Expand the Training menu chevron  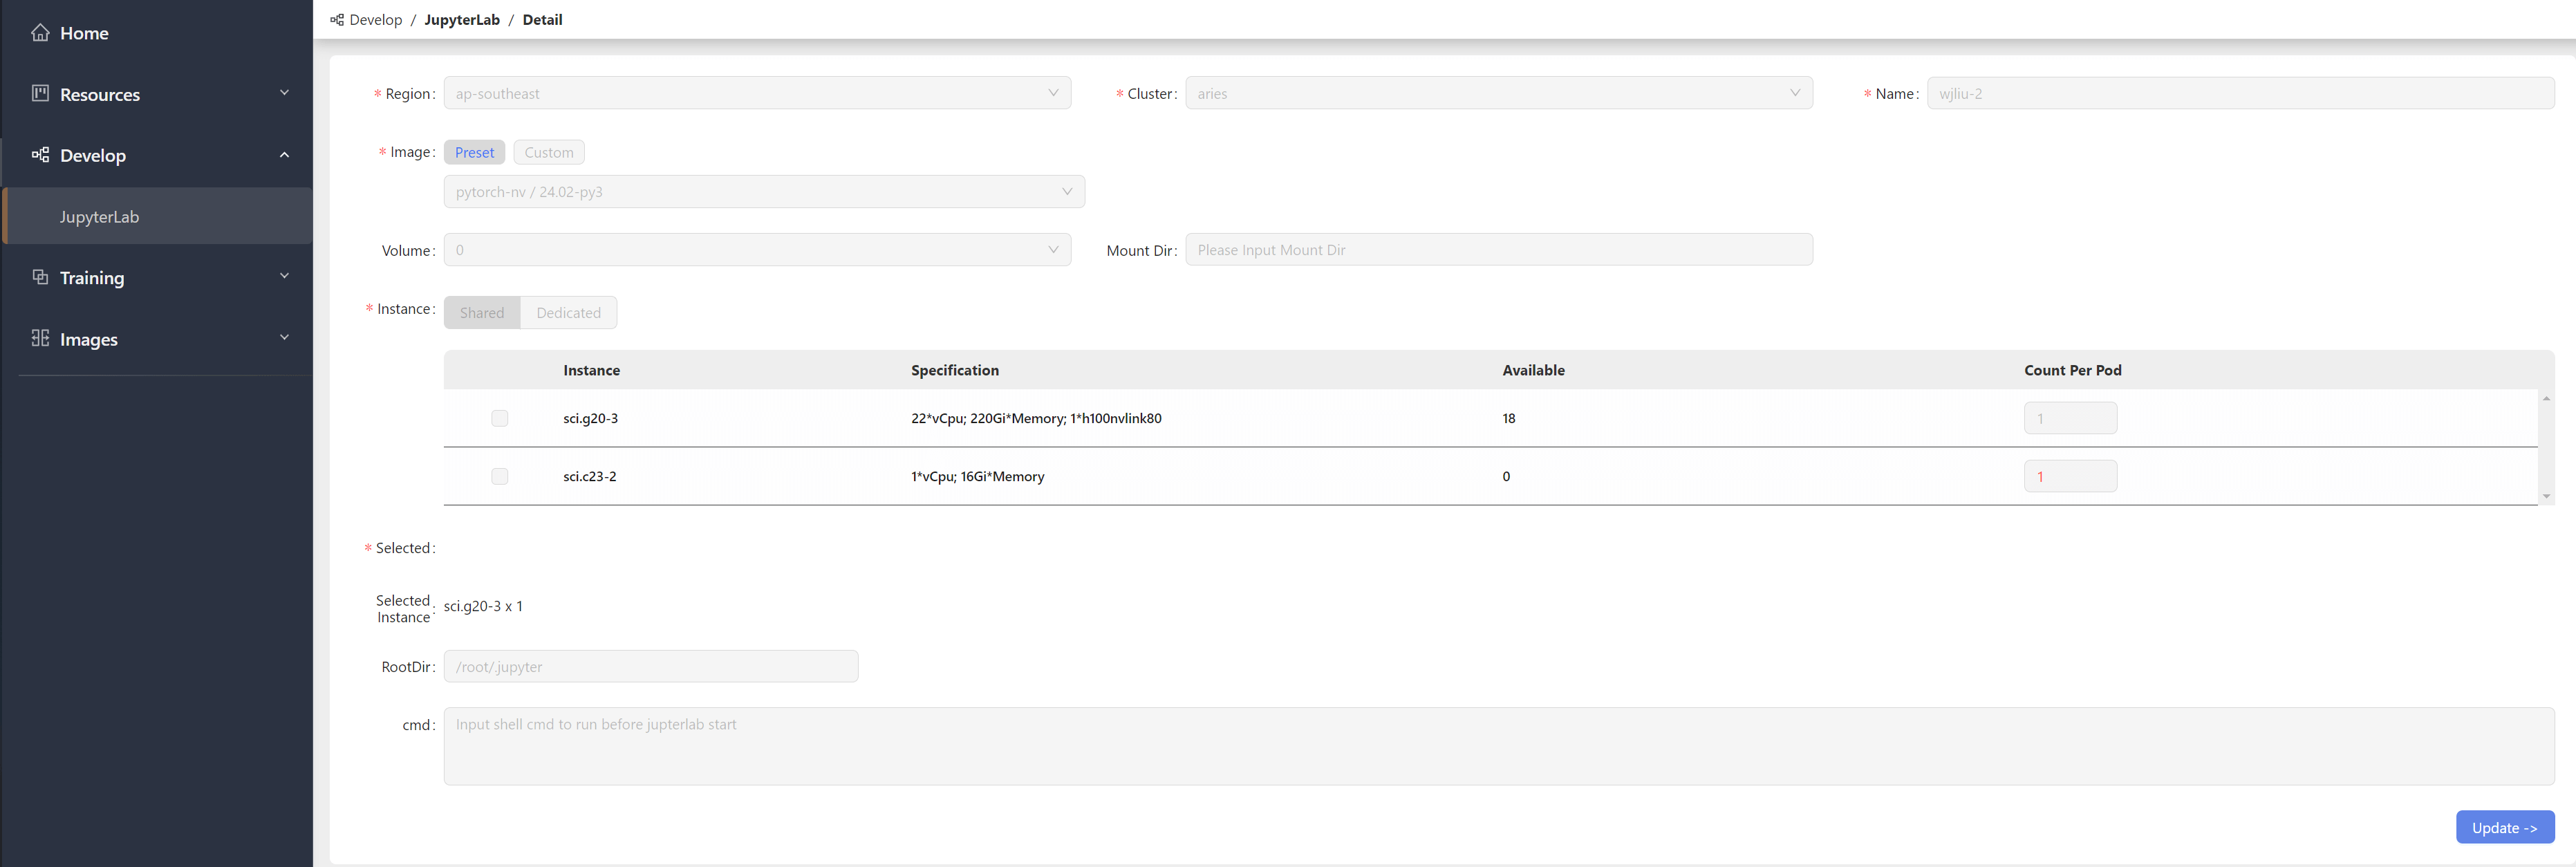[284, 276]
